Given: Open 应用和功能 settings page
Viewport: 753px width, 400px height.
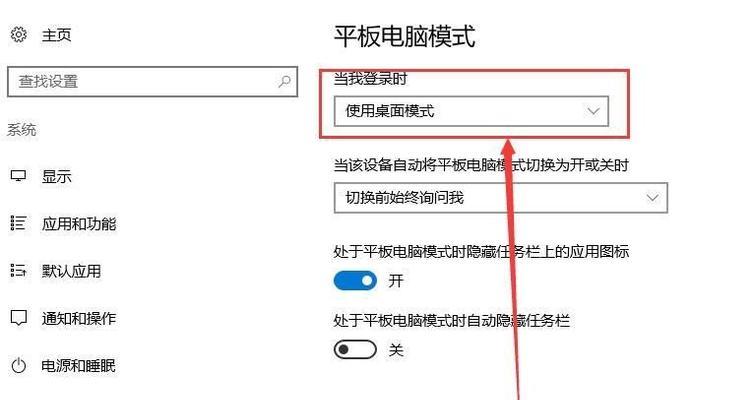Looking at the screenshot, I should click(x=79, y=223).
